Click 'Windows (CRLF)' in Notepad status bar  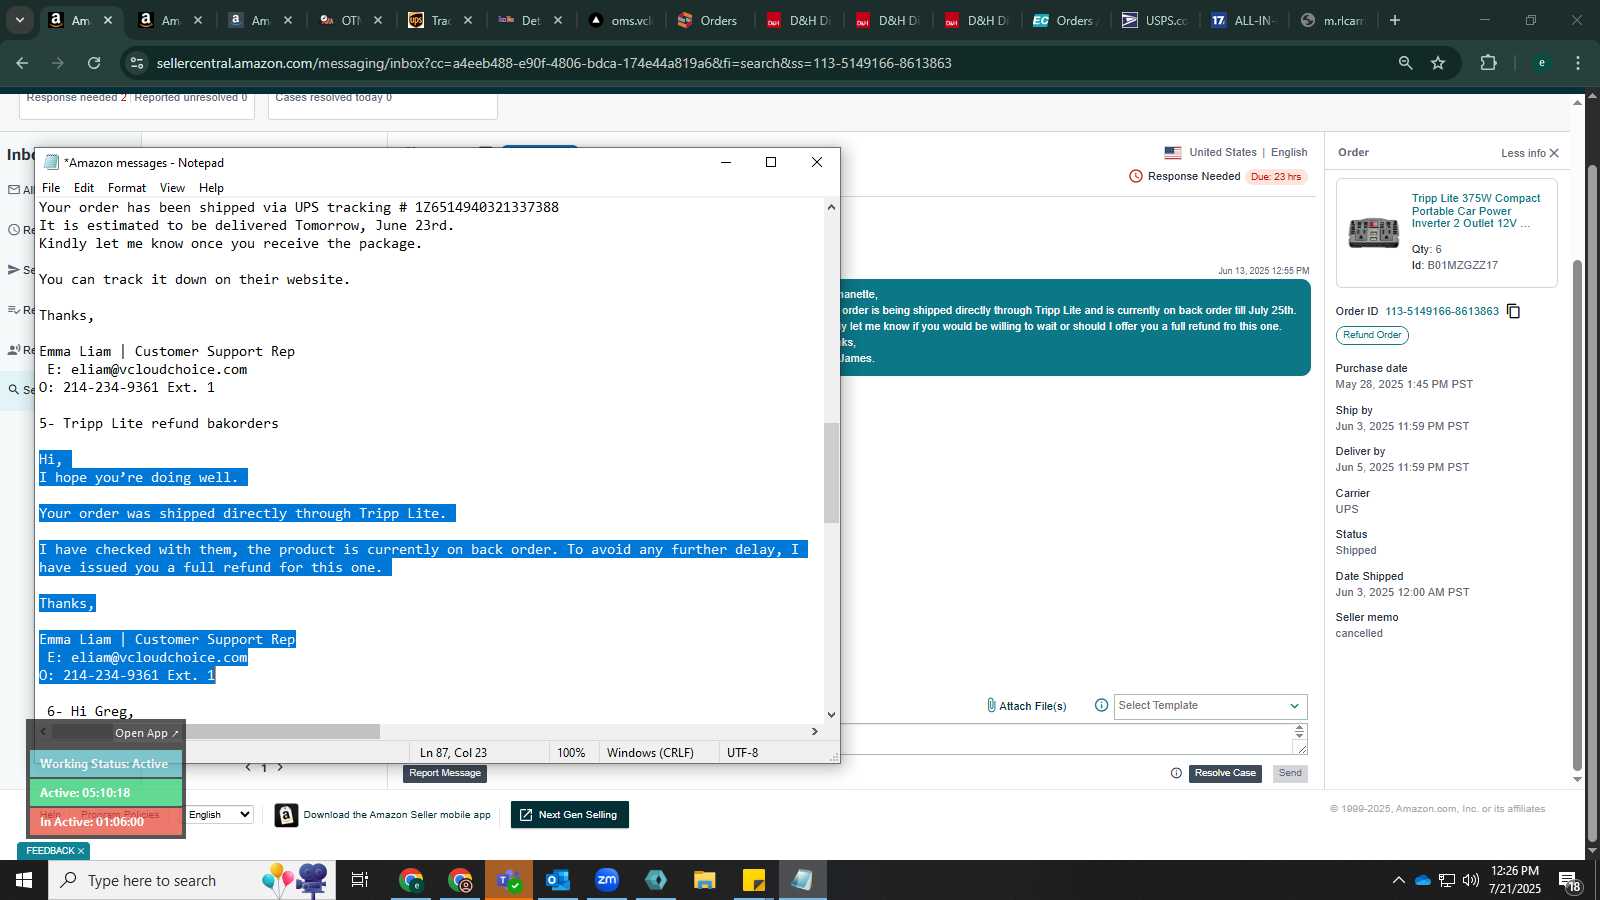[x=650, y=753]
